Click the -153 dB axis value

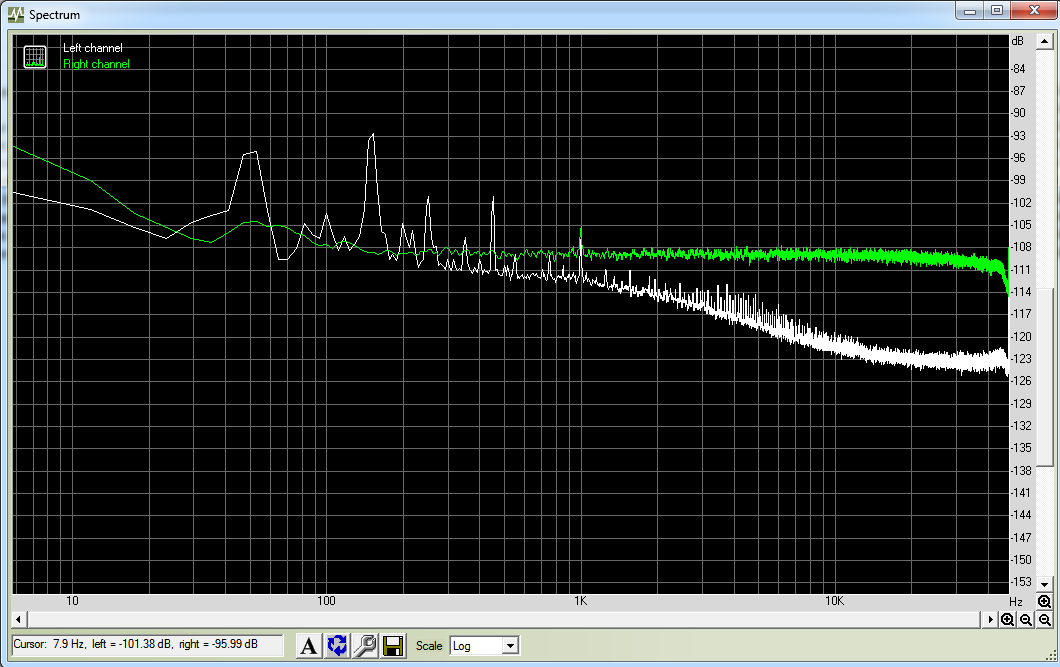(x=1020, y=582)
